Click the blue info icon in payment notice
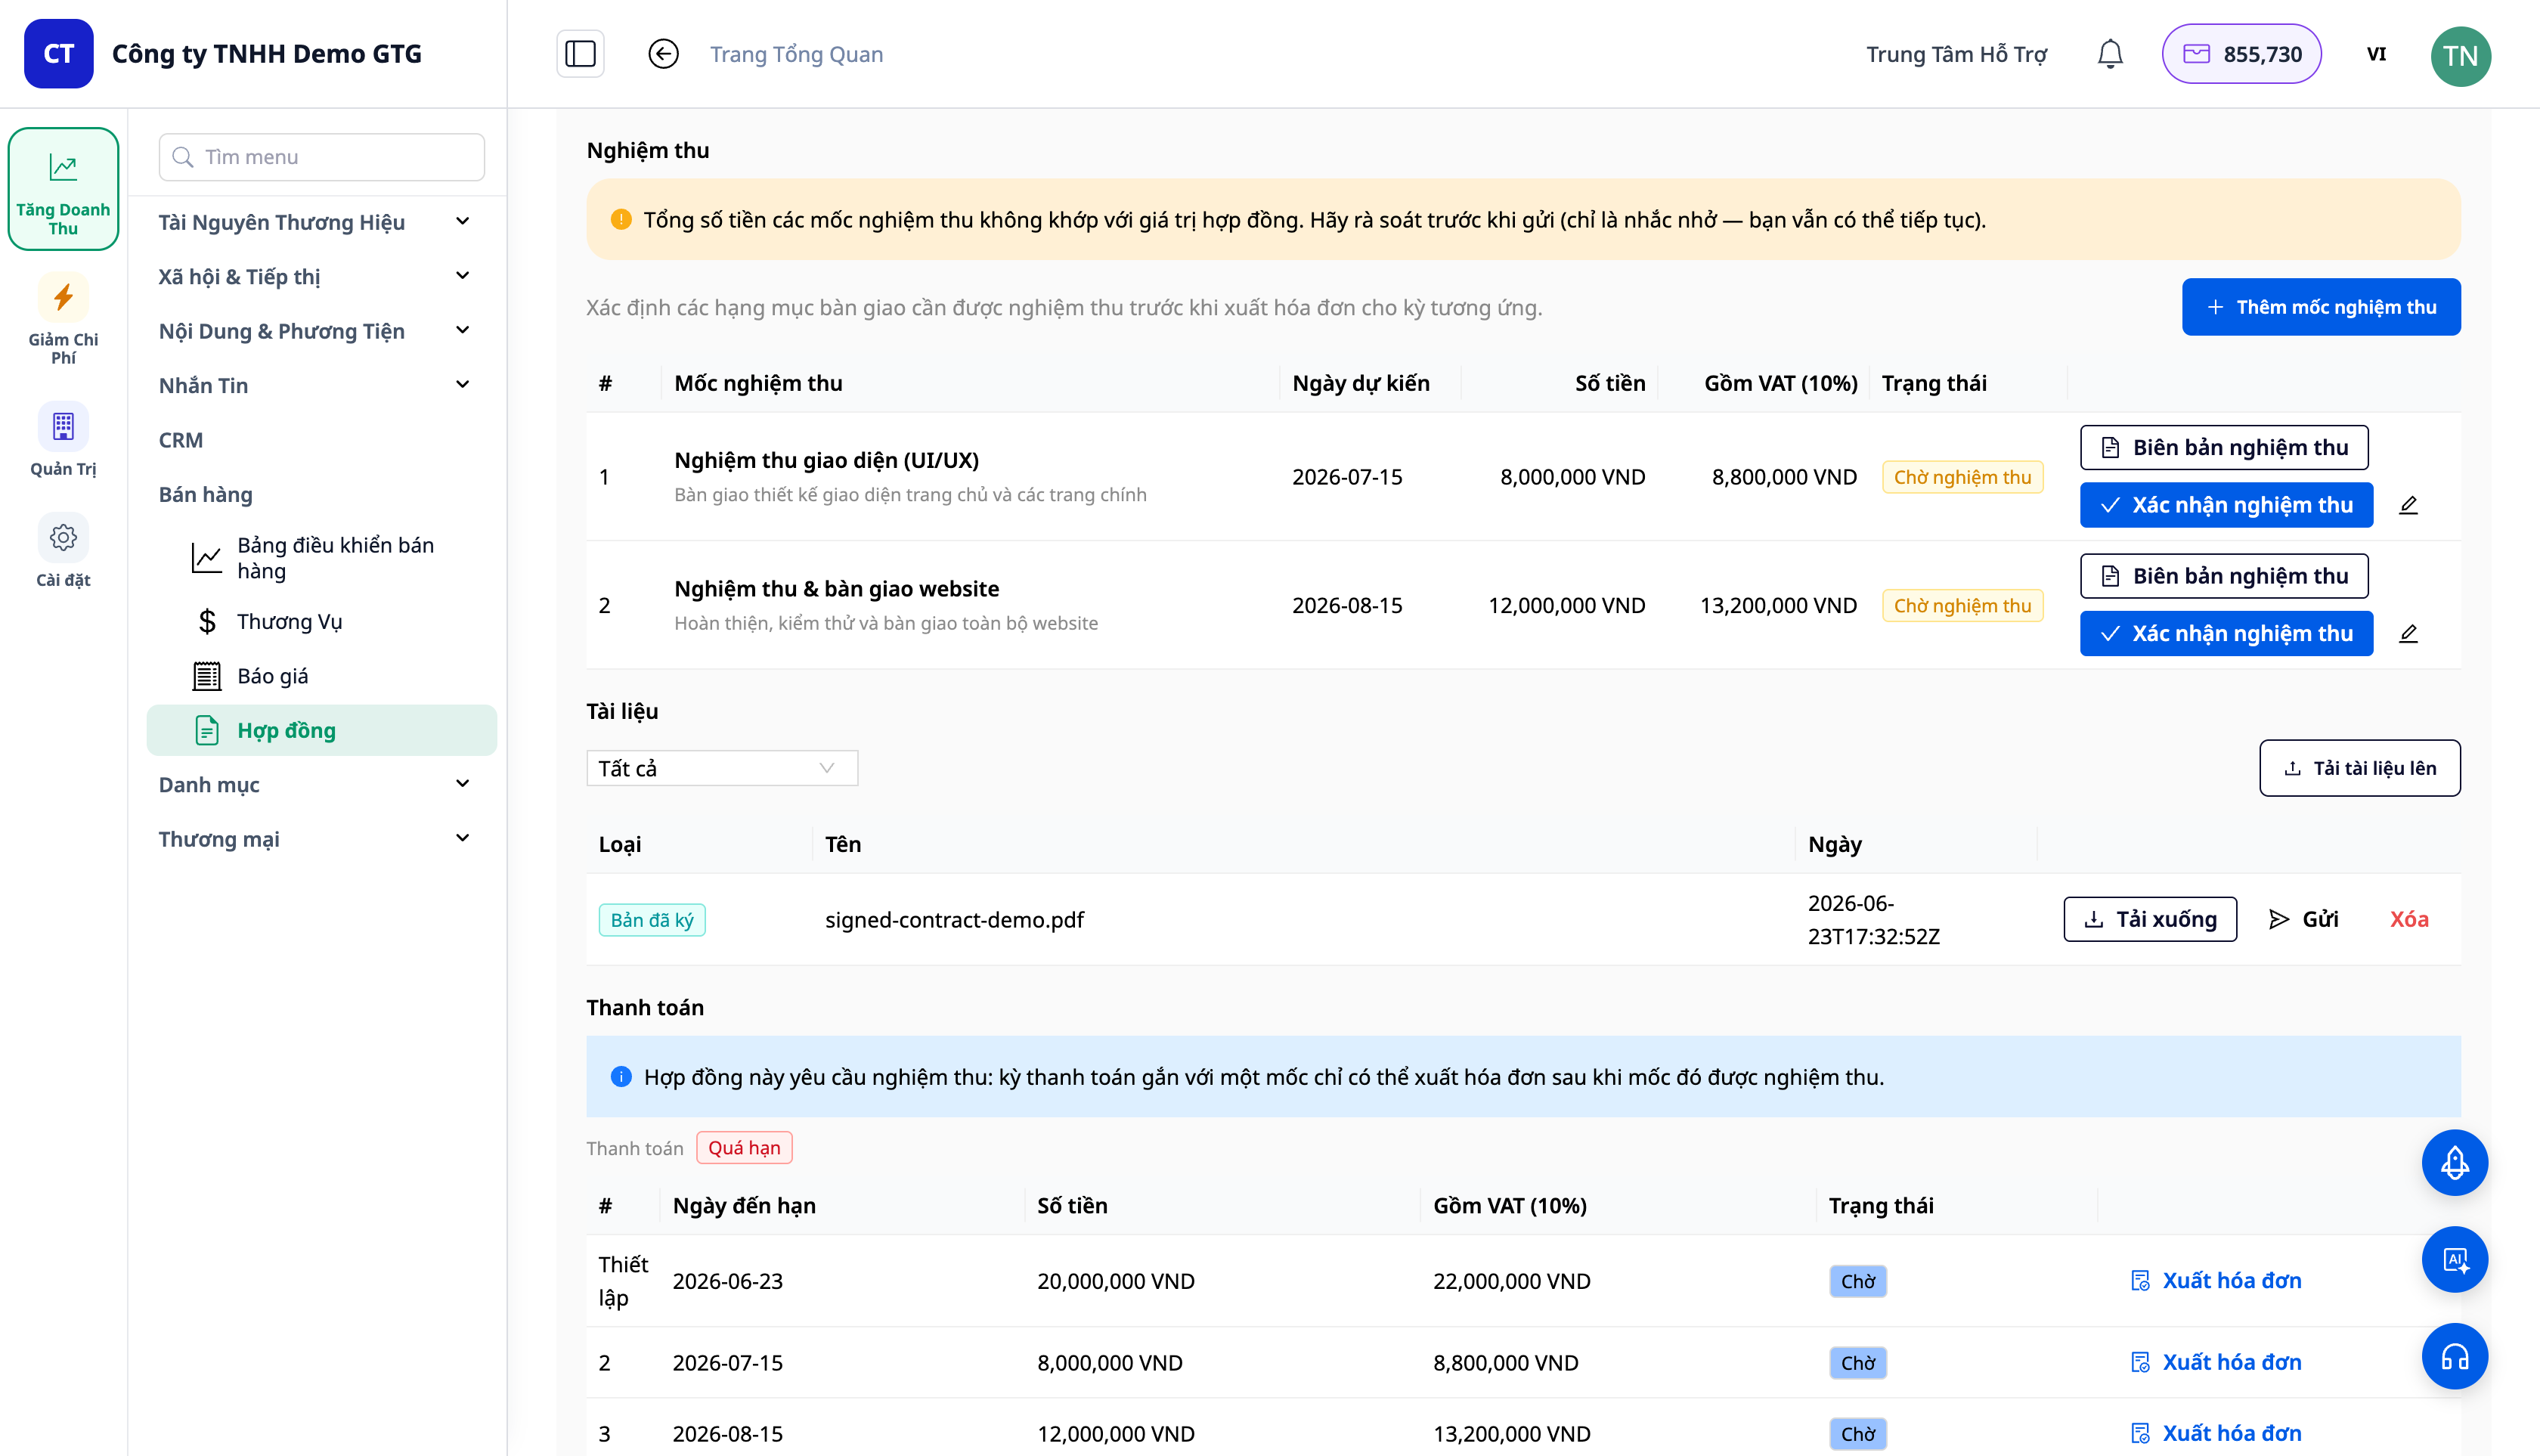The image size is (2540, 1456). pos(621,1077)
